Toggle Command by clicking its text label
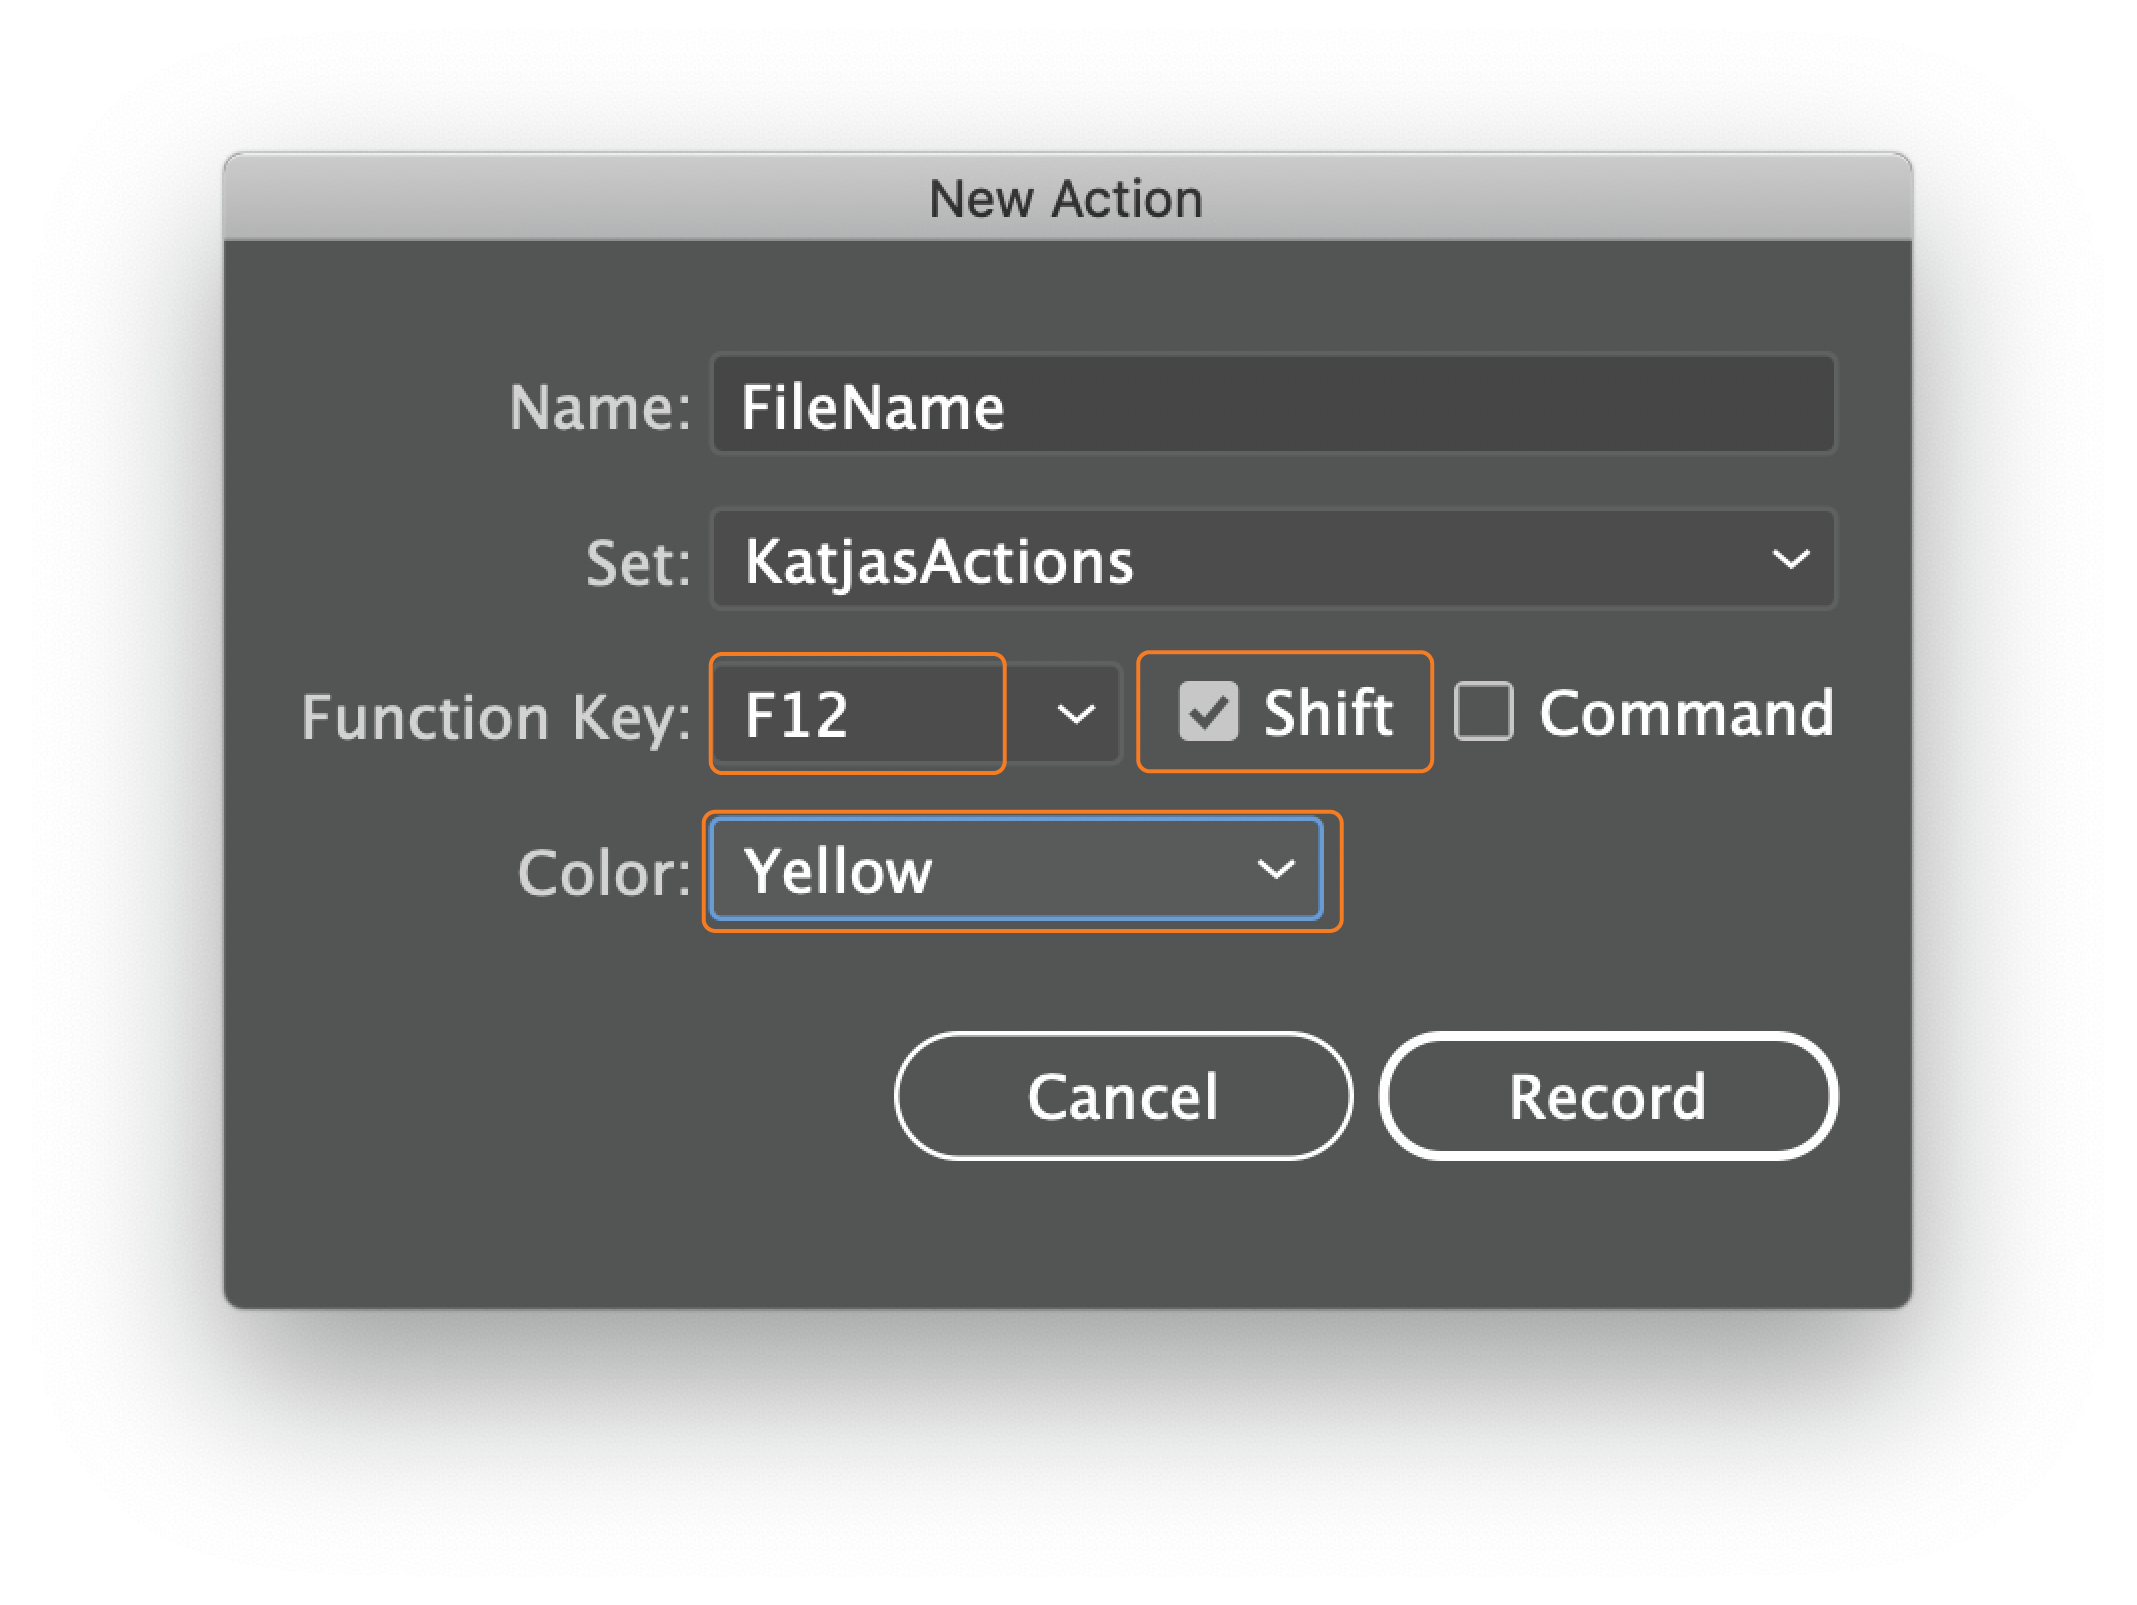 [1686, 713]
